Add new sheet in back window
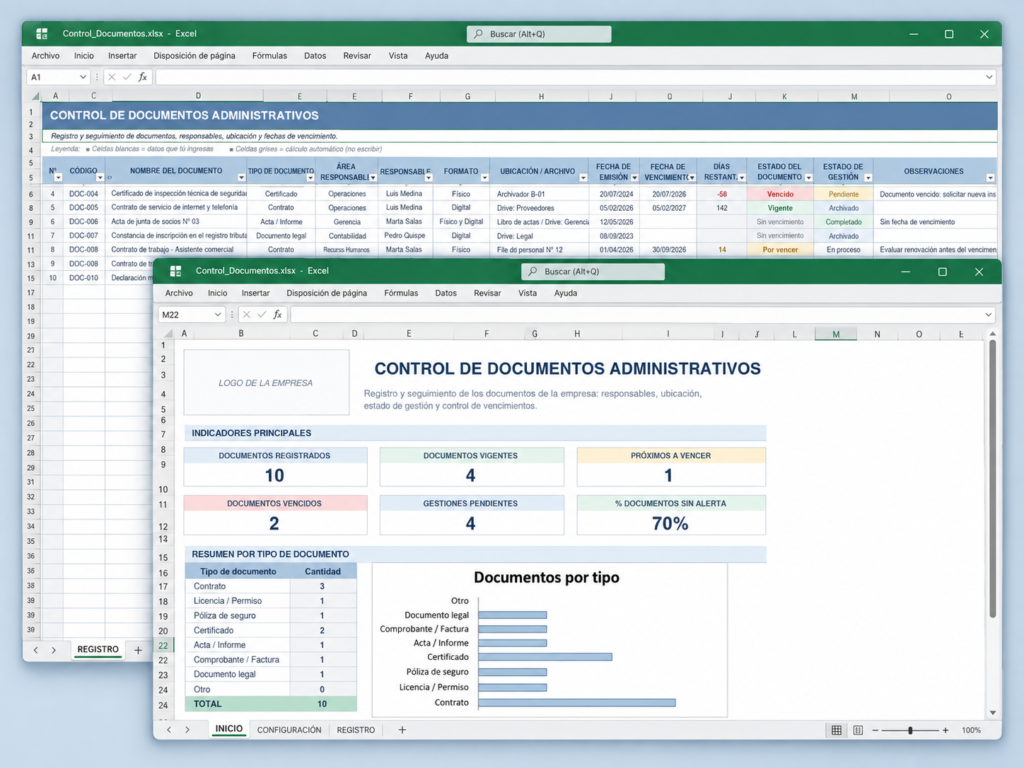 138,650
